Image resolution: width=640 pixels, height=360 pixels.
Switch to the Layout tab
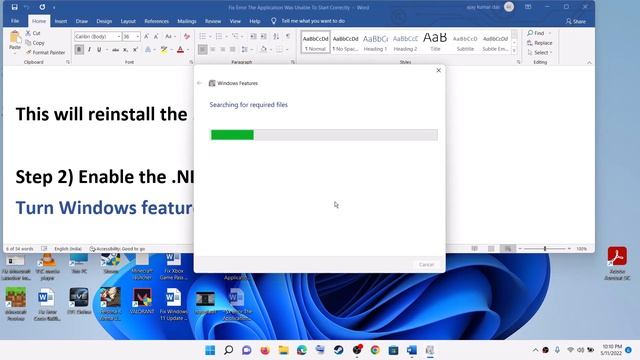click(128, 21)
